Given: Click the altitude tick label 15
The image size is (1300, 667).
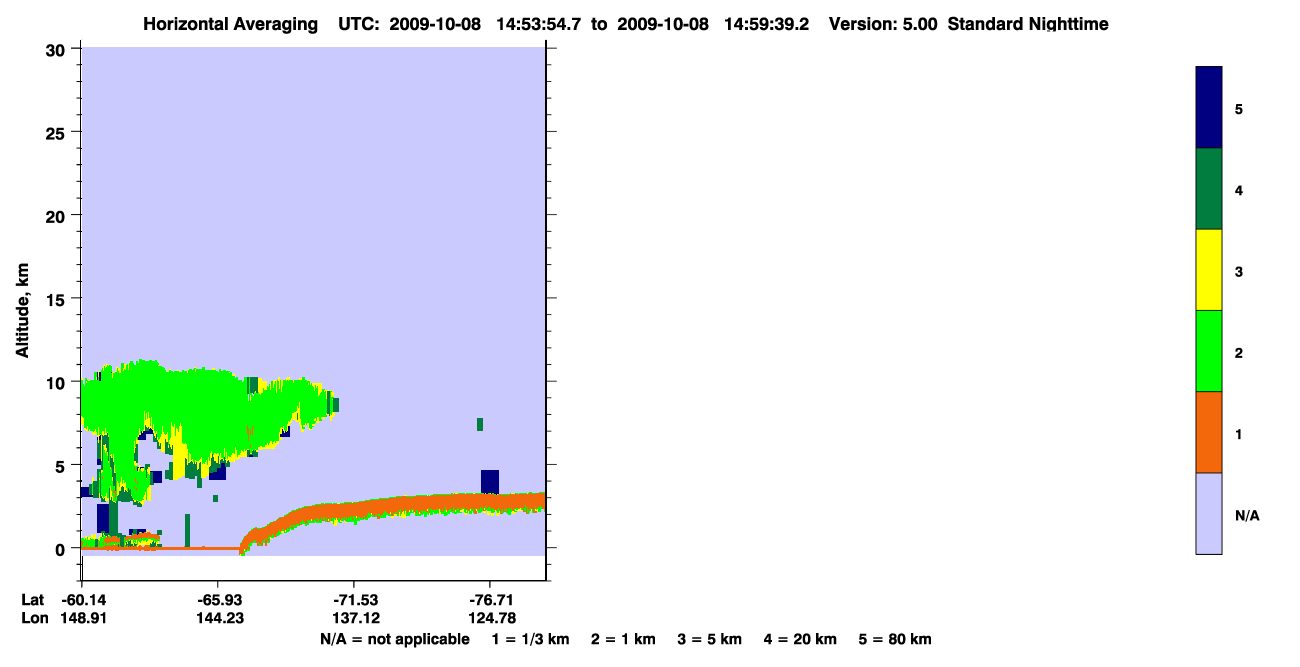Looking at the screenshot, I should (58, 299).
